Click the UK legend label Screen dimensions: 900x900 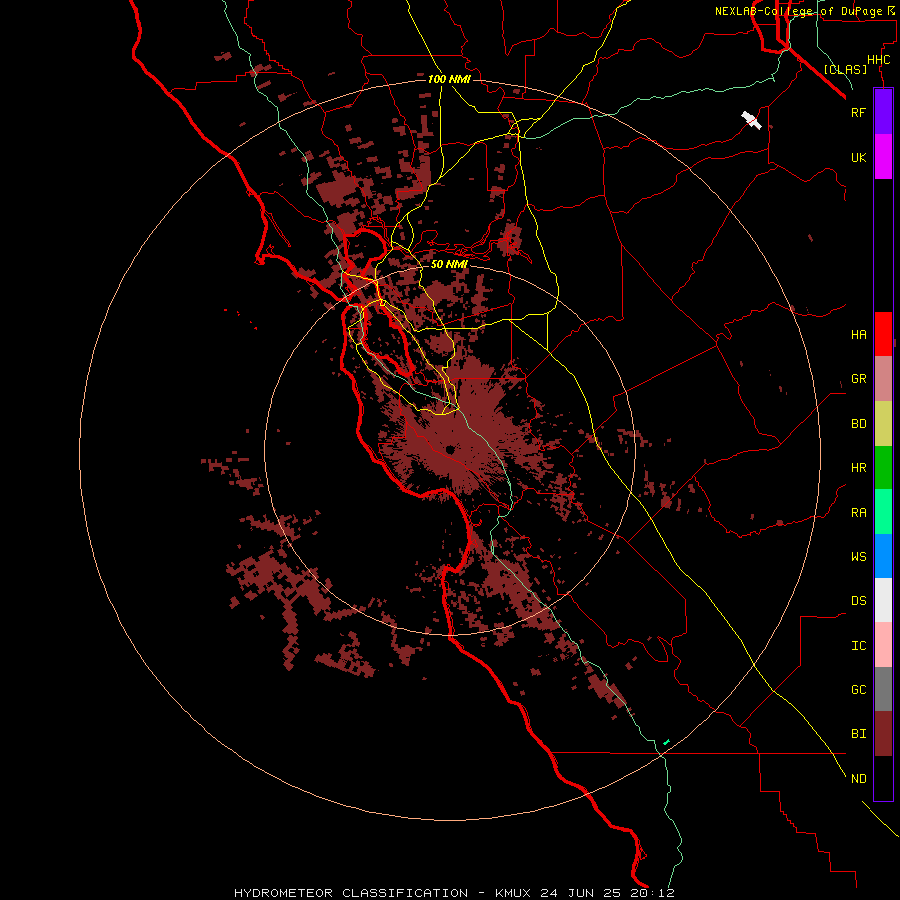point(858,158)
